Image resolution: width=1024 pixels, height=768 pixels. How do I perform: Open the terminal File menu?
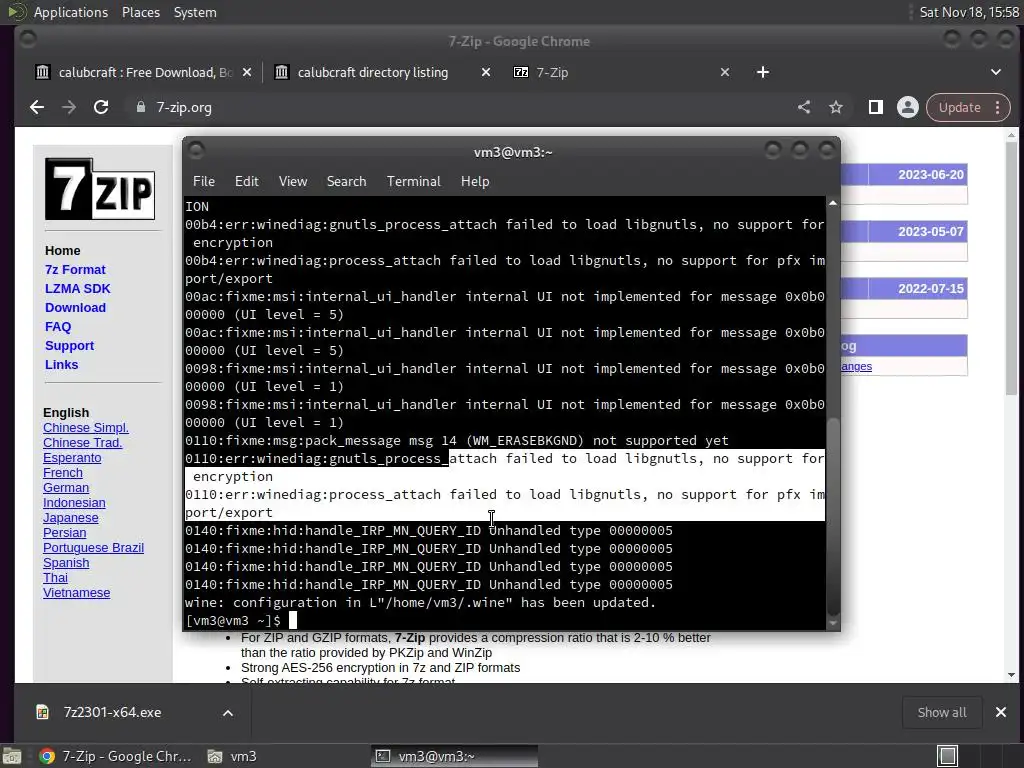(x=204, y=181)
